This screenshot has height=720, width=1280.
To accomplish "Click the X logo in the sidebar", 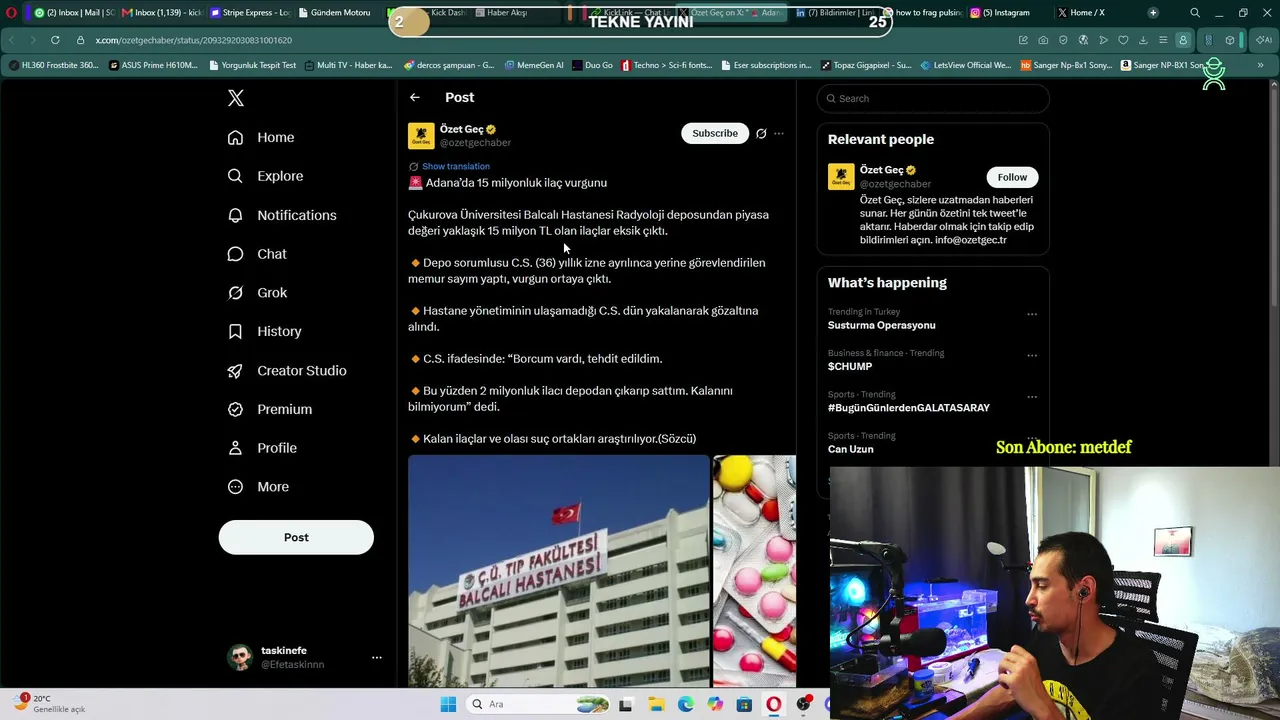I will click(x=236, y=98).
